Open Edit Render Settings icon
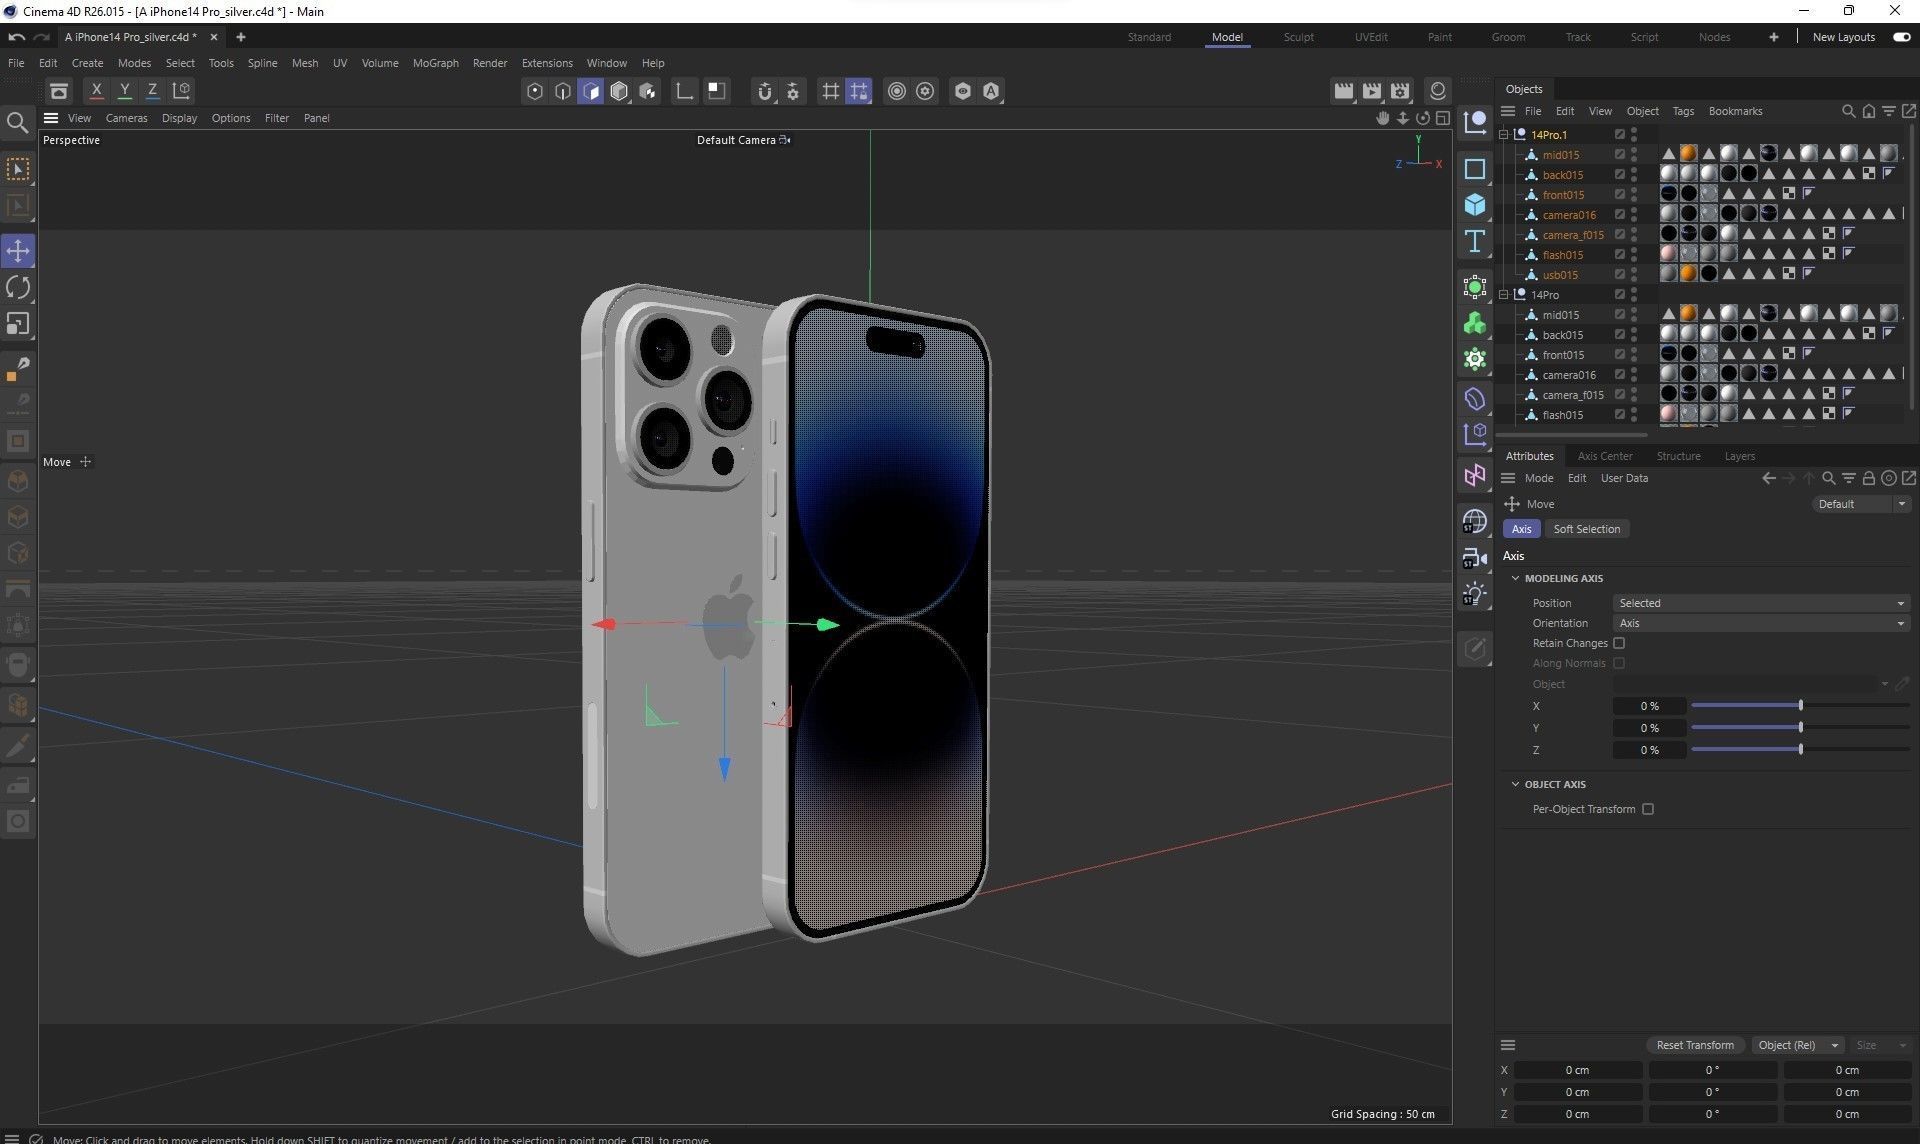This screenshot has width=1920, height=1144. (x=1400, y=91)
